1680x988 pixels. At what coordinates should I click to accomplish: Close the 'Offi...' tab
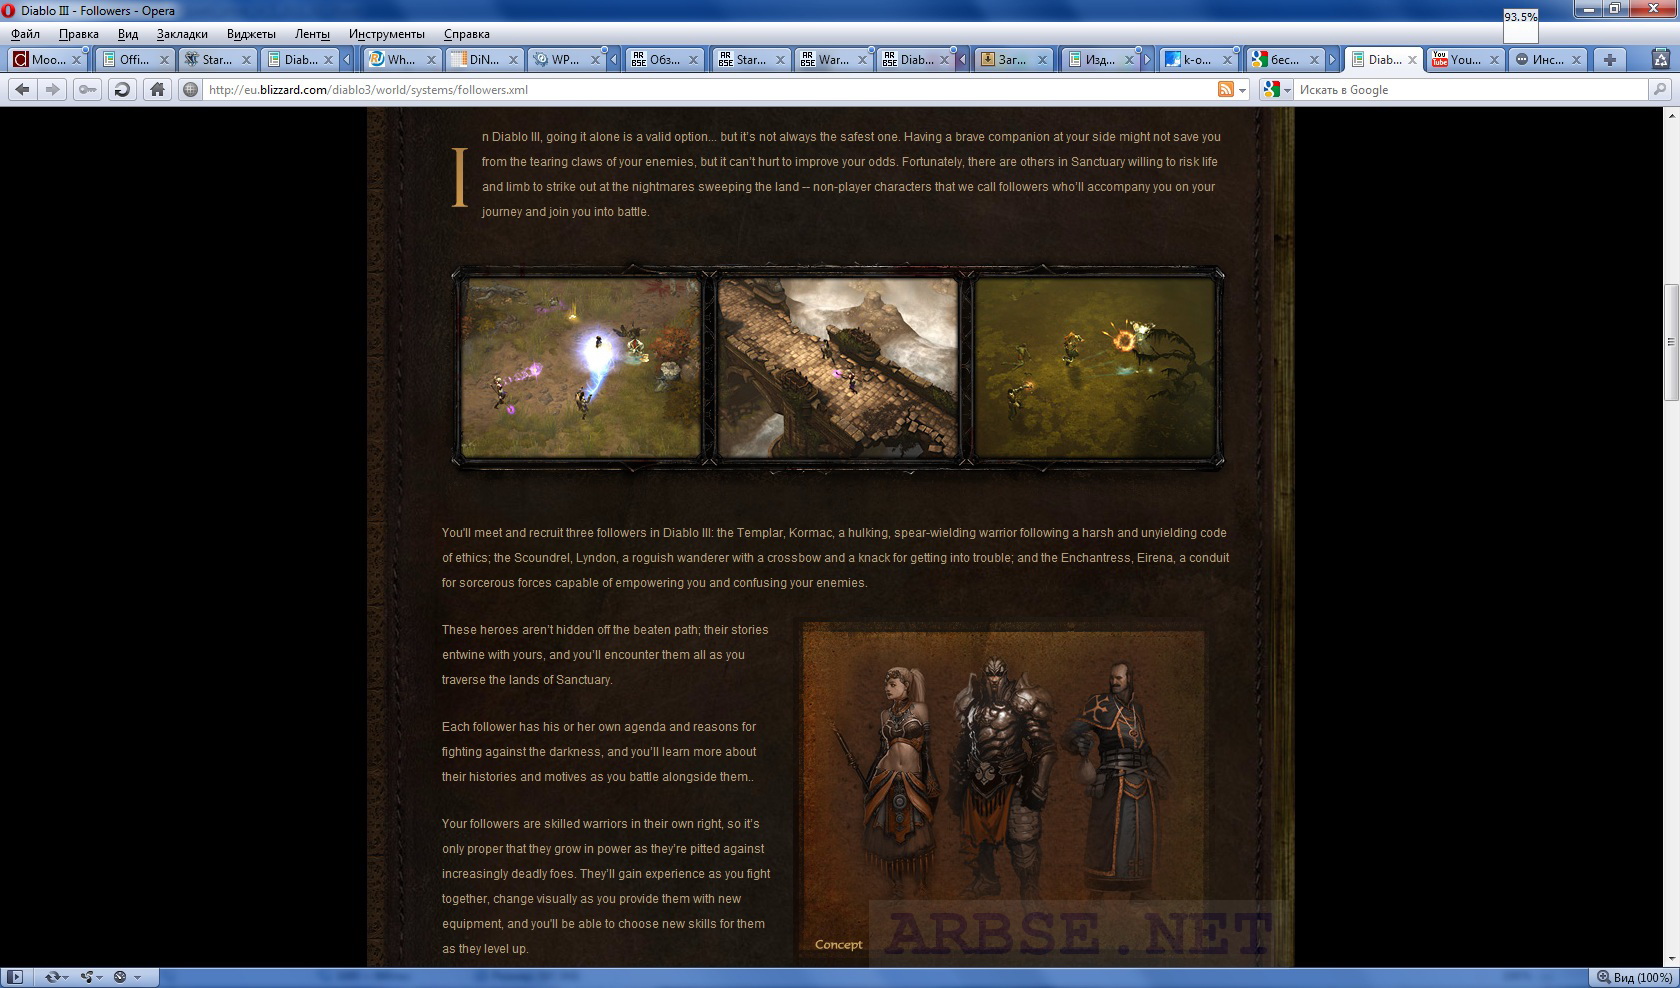click(164, 60)
